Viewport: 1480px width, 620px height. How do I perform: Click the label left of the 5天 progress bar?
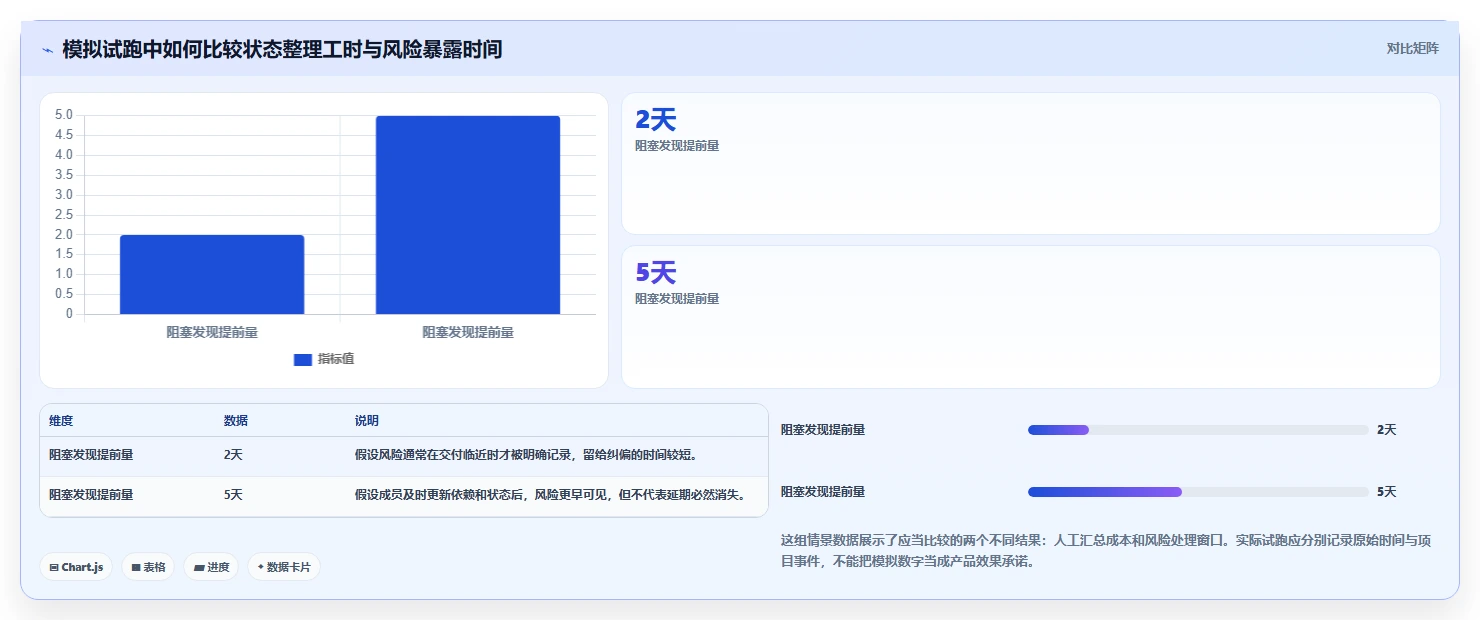tap(823, 492)
